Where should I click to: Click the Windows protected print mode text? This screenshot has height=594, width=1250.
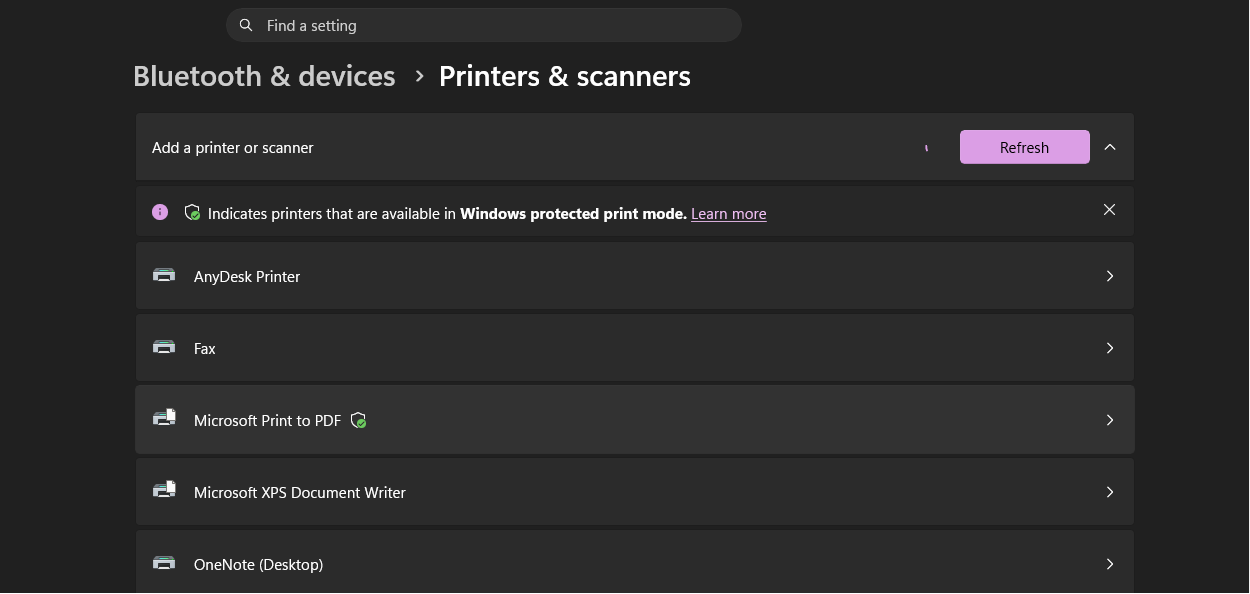click(x=574, y=214)
